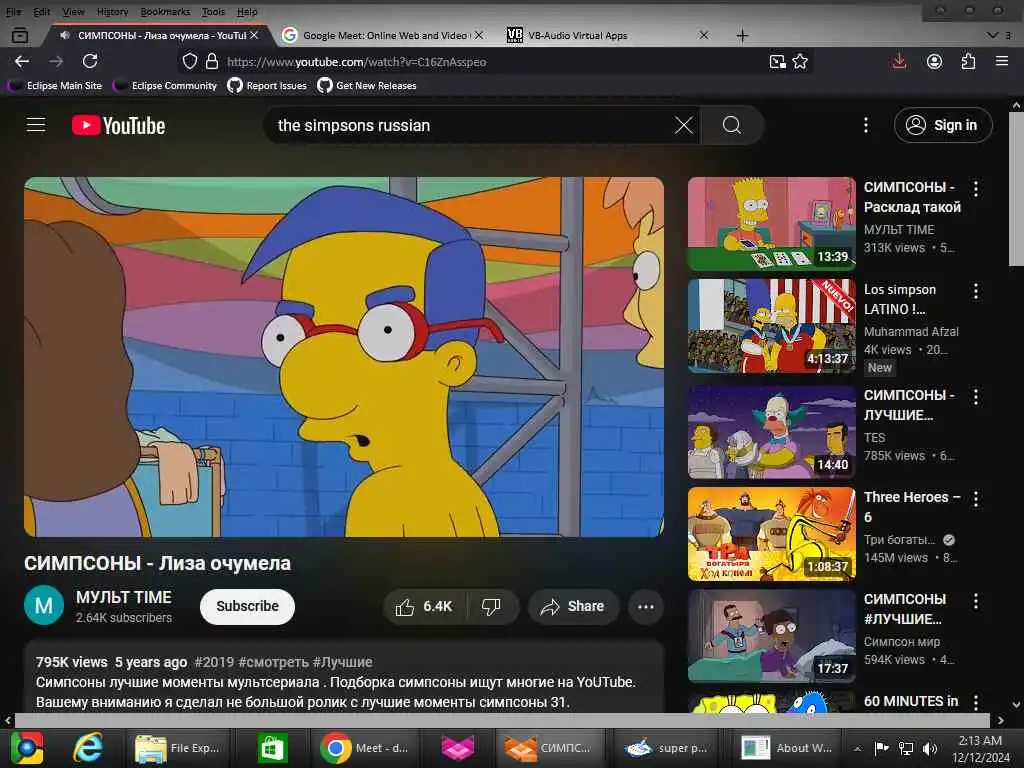Open the shield tracking protection icon
The image size is (1024, 768).
point(189,61)
